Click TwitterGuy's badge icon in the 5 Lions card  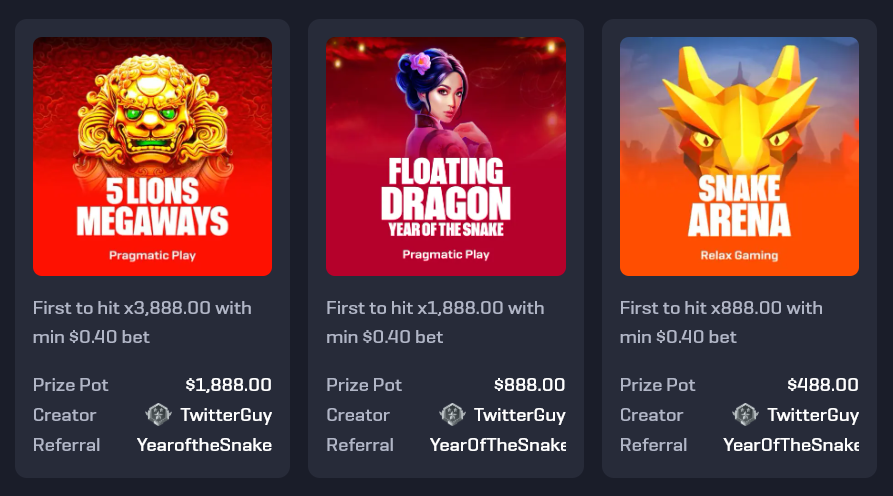(x=158, y=415)
